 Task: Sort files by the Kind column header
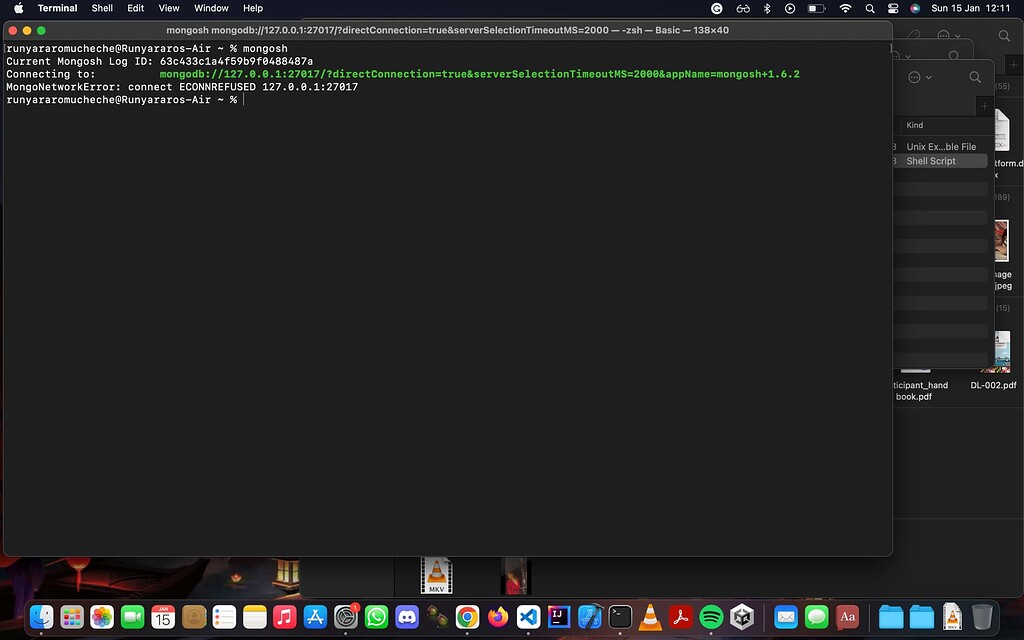916,125
